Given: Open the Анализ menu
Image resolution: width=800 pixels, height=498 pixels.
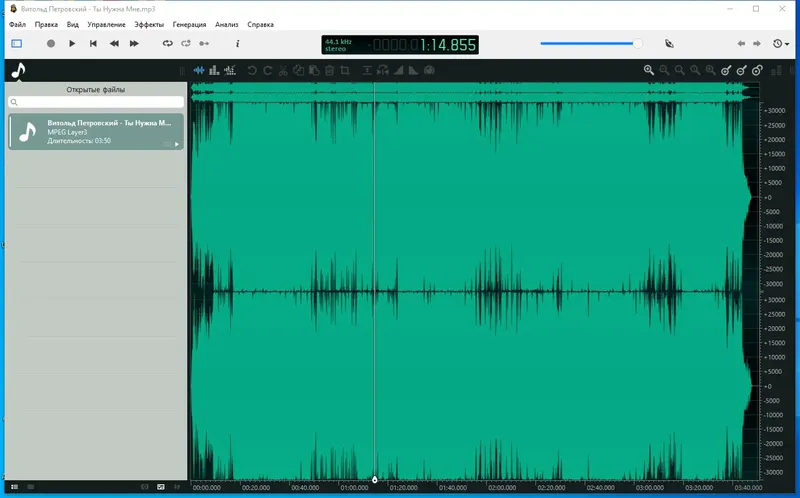Looking at the screenshot, I should pos(227,24).
